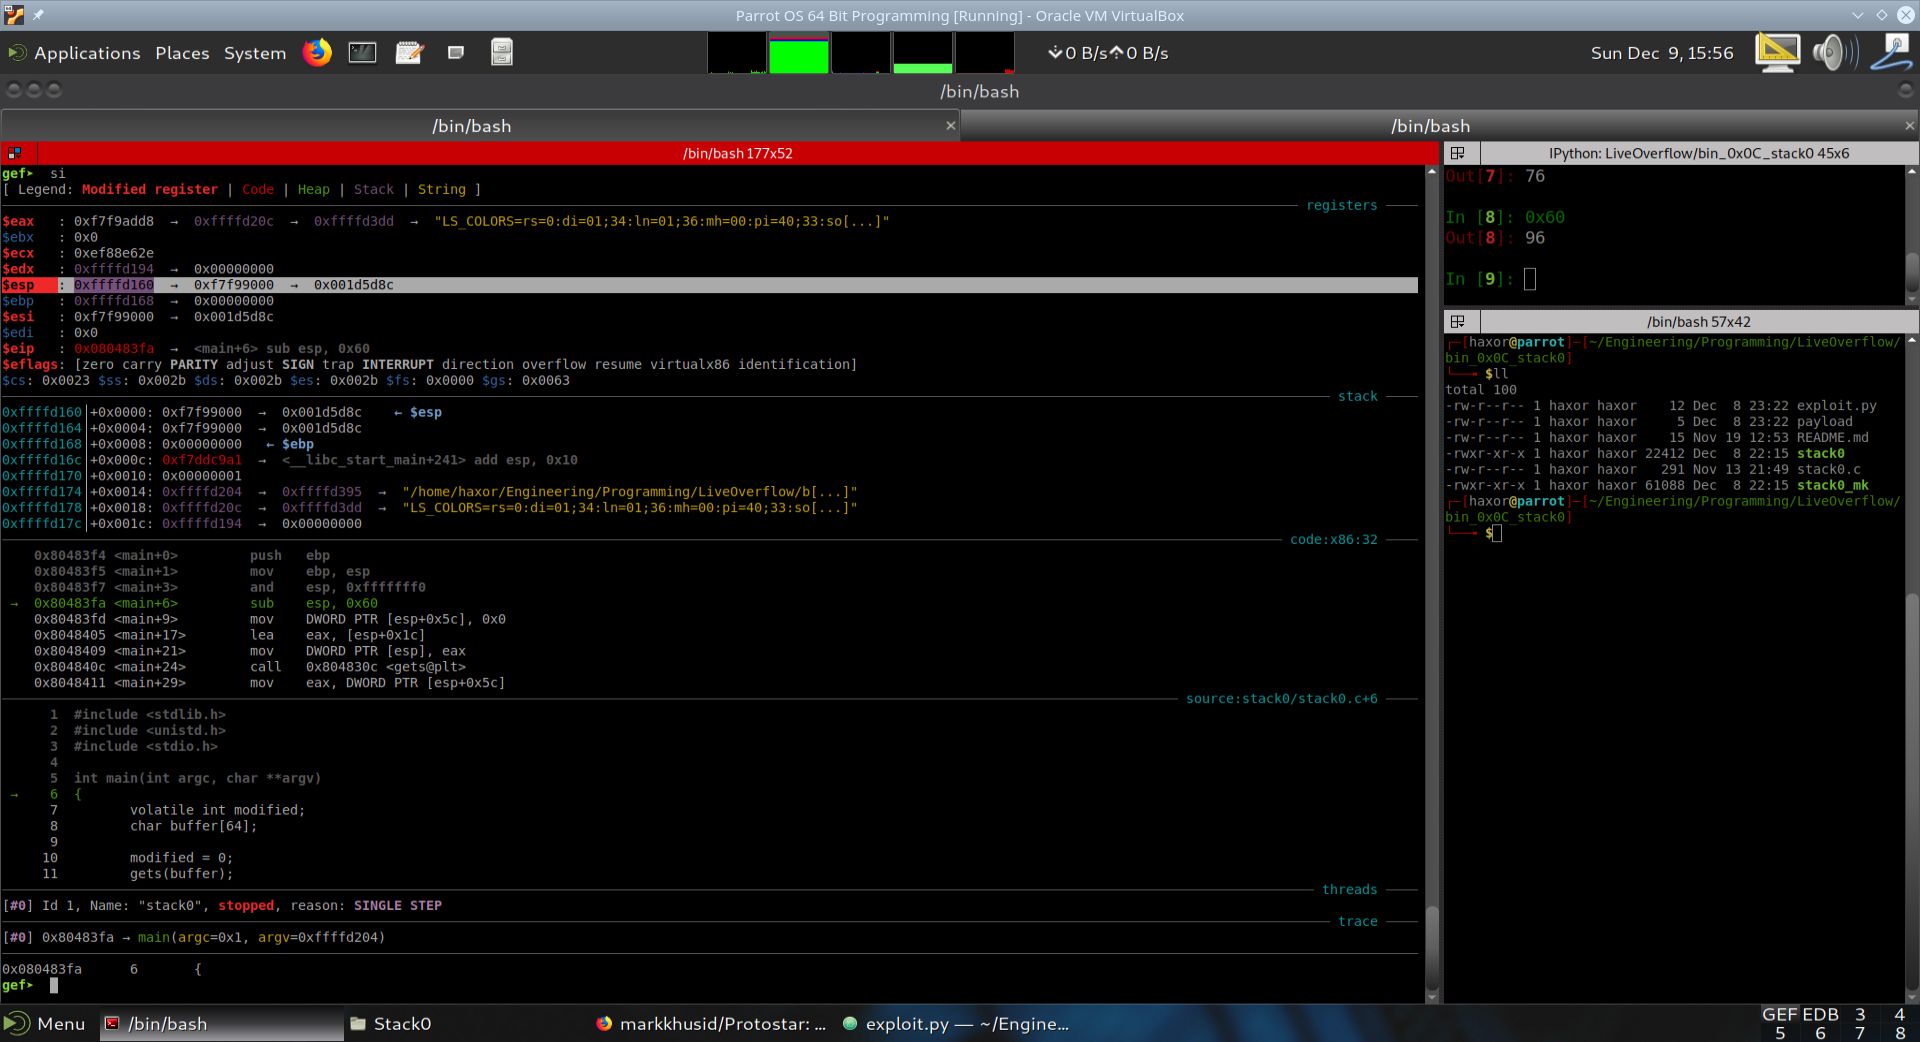Click the highlighted $esp register row
This screenshot has height=1042, width=1920.
pos(710,285)
